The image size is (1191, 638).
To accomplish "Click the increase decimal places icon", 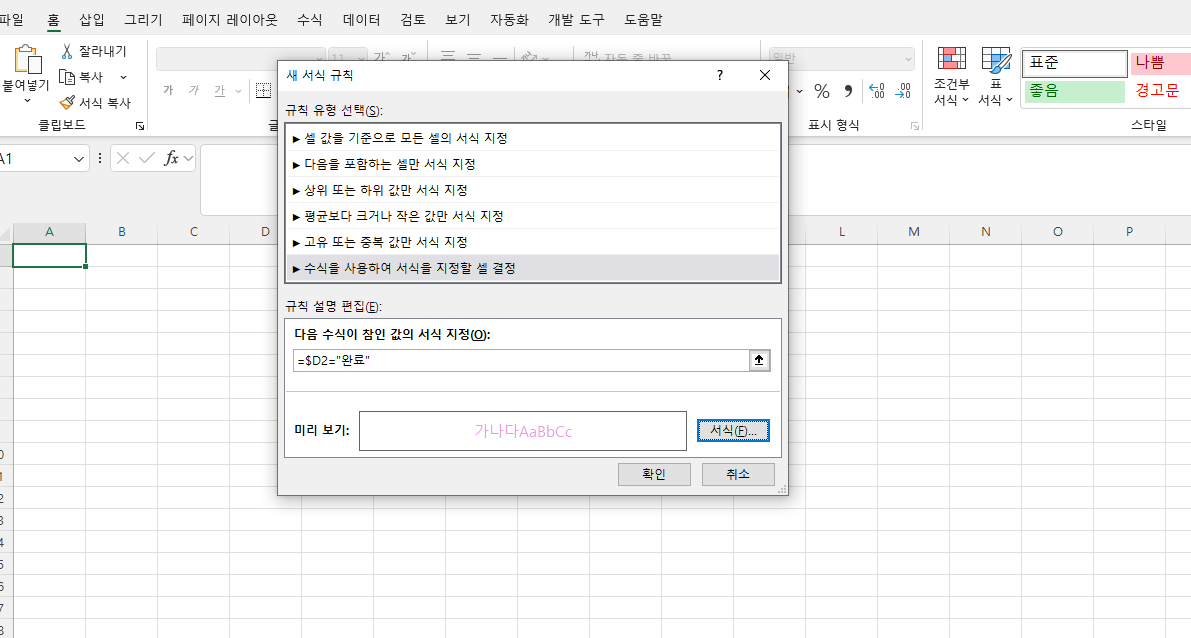I will point(877,90).
